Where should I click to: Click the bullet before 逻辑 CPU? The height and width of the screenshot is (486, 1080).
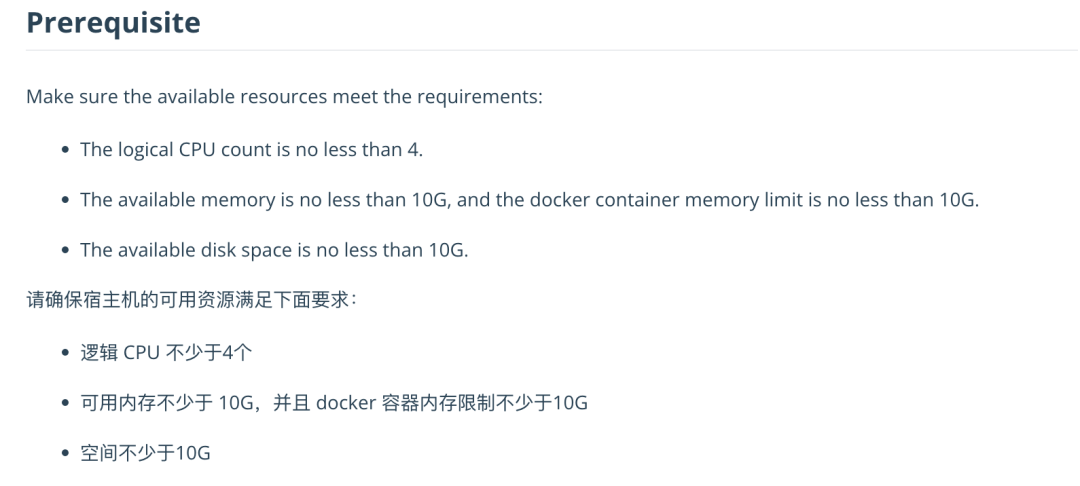65,353
